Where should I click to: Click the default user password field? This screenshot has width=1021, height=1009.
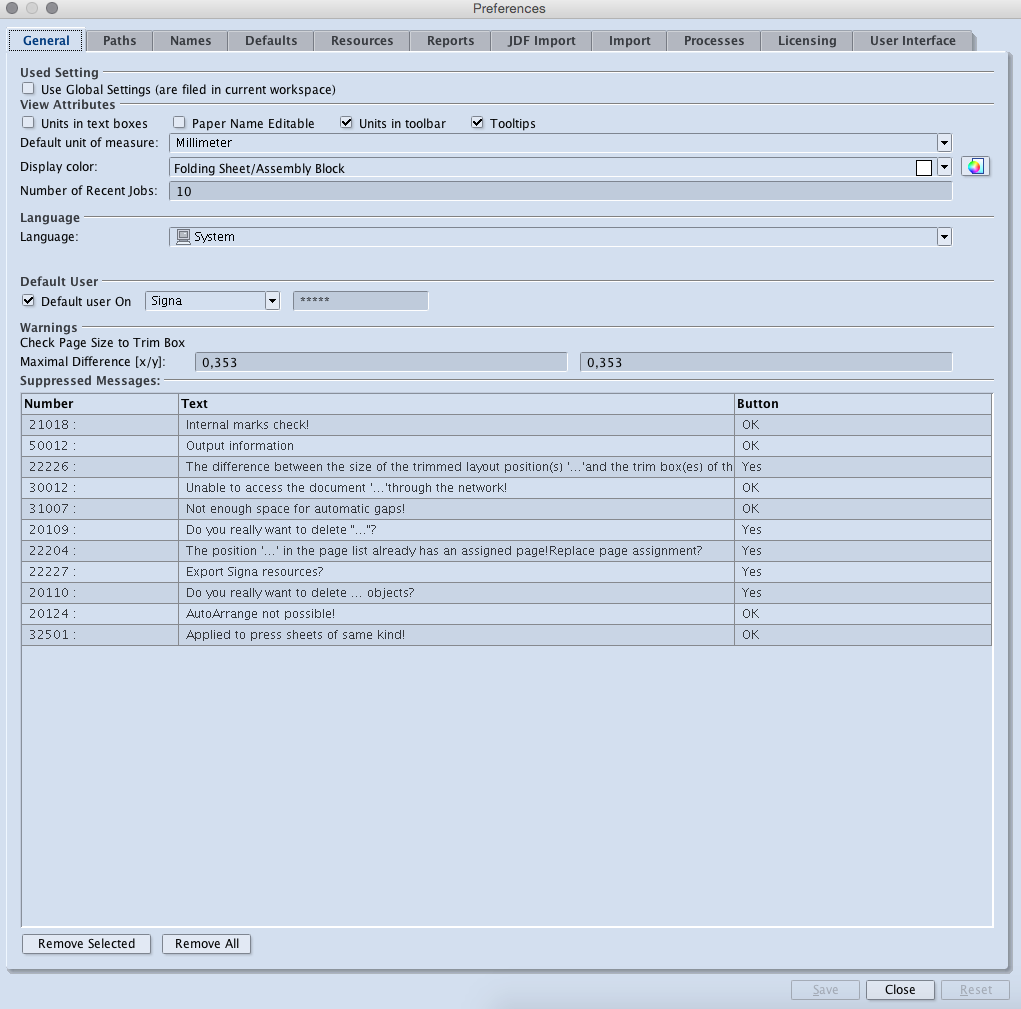(x=361, y=301)
